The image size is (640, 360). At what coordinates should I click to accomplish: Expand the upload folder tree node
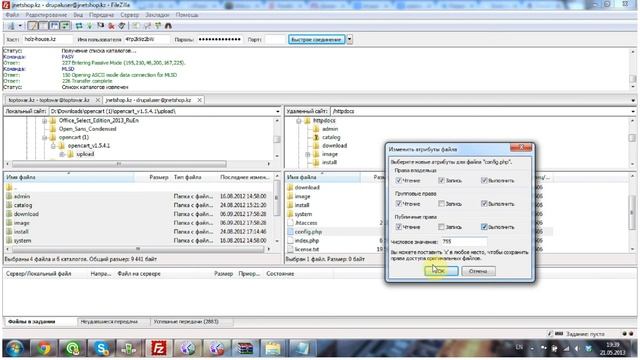pos(62,154)
